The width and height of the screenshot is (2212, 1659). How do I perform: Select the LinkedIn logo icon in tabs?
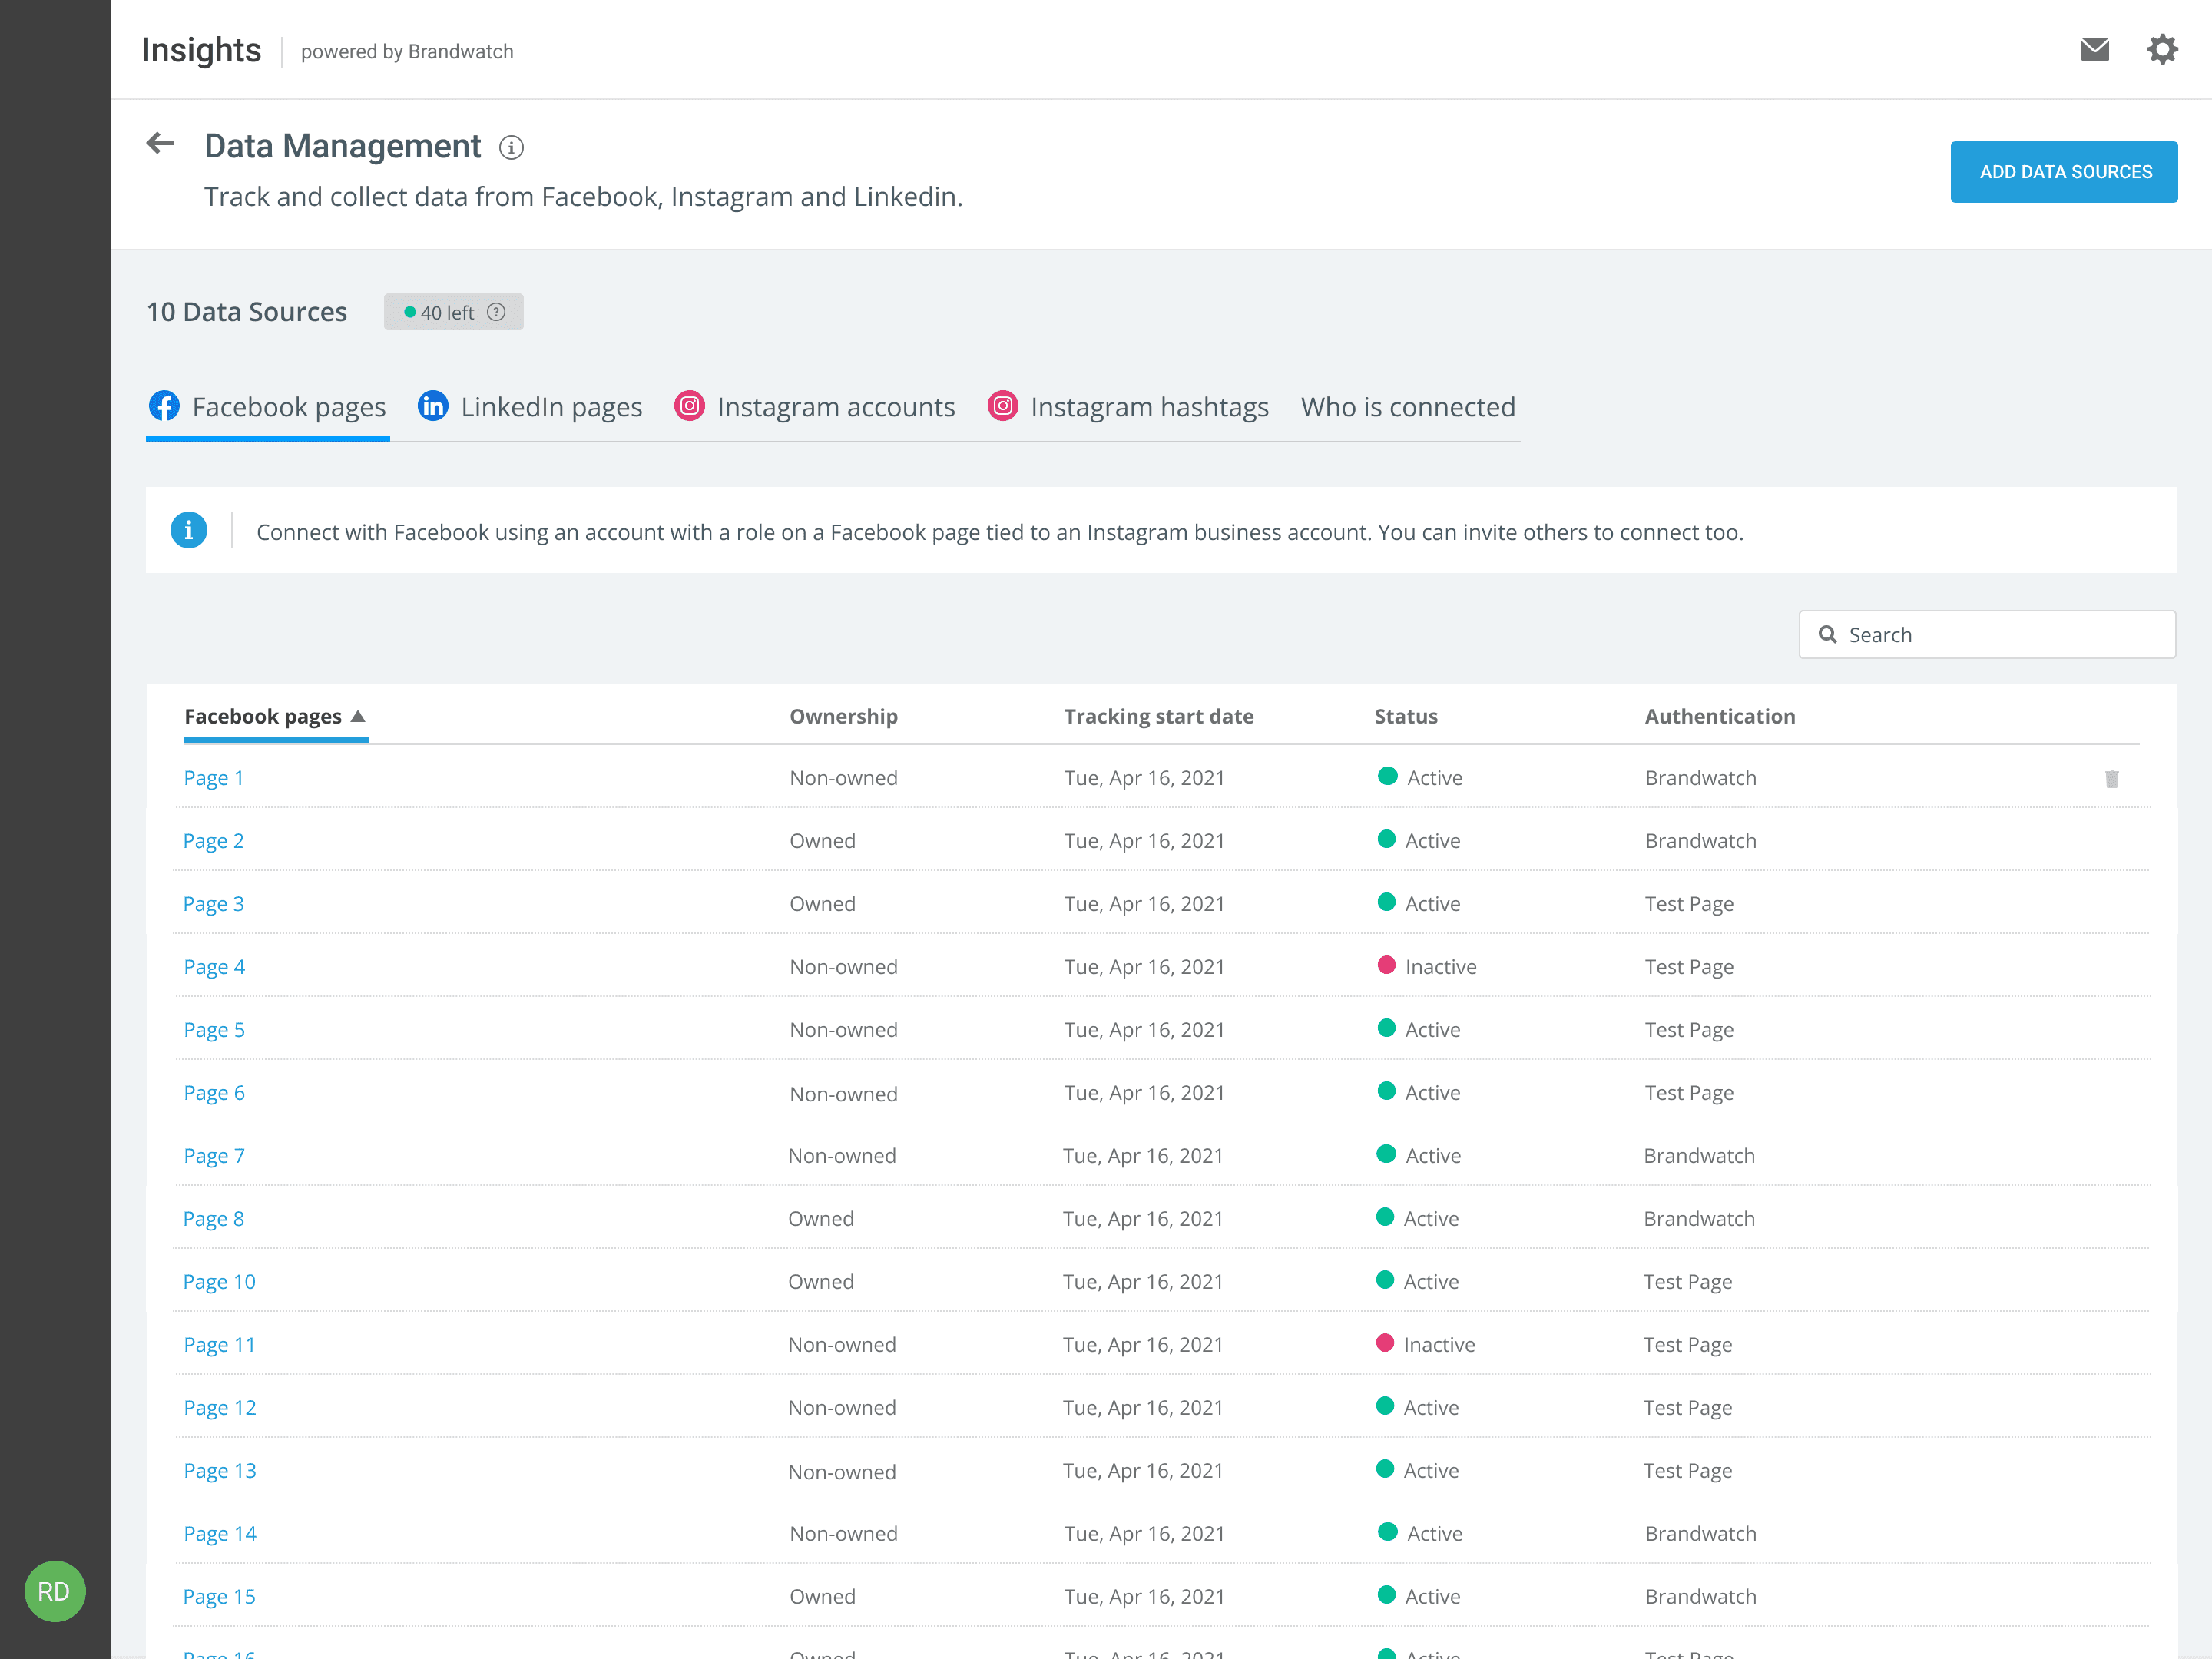[433, 406]
